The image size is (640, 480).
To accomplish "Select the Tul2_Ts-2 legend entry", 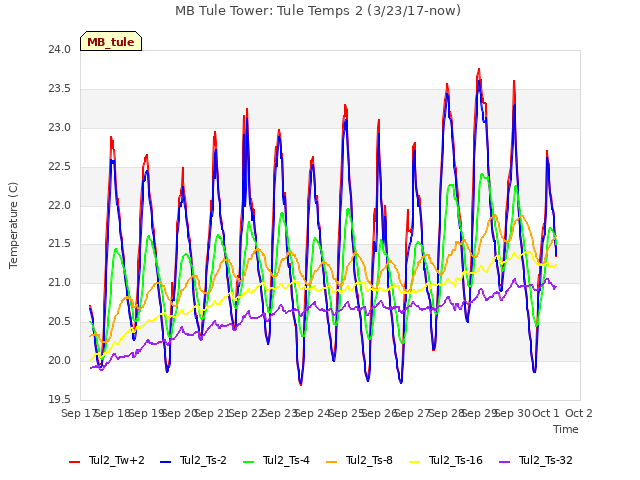I will (193, 461).
